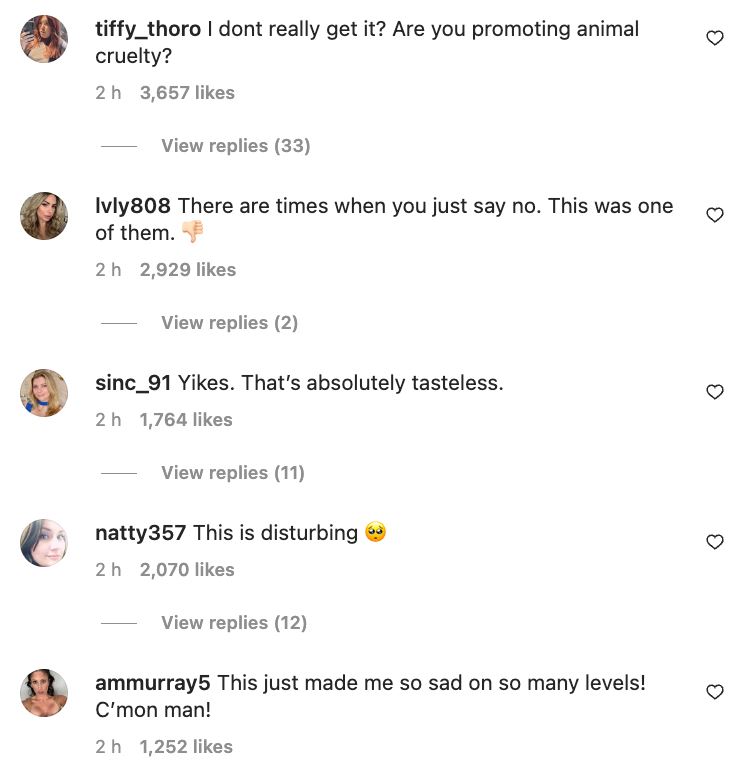Image resolution: width=740 pixels, height=772 pixels.
Task: View the 2 replies under lvly808
Action: 229,323
